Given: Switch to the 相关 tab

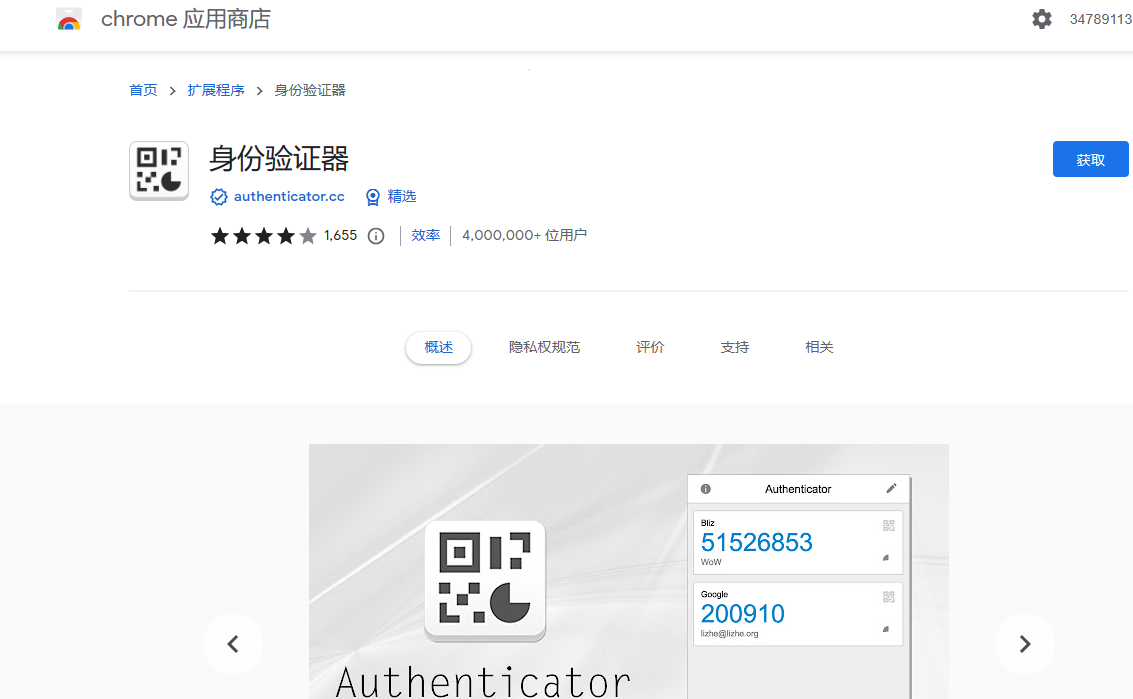Looking at the screenshot, I should [819, 348].
